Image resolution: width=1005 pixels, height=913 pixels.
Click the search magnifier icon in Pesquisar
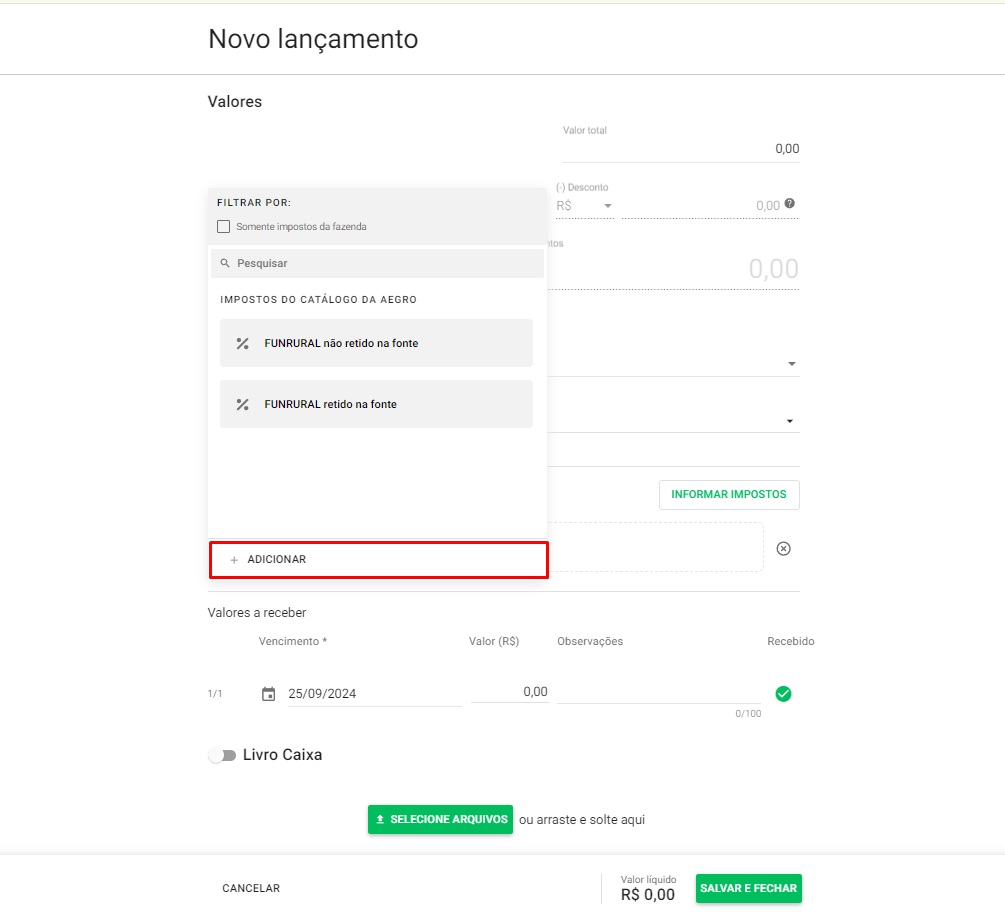coord(225,263)
